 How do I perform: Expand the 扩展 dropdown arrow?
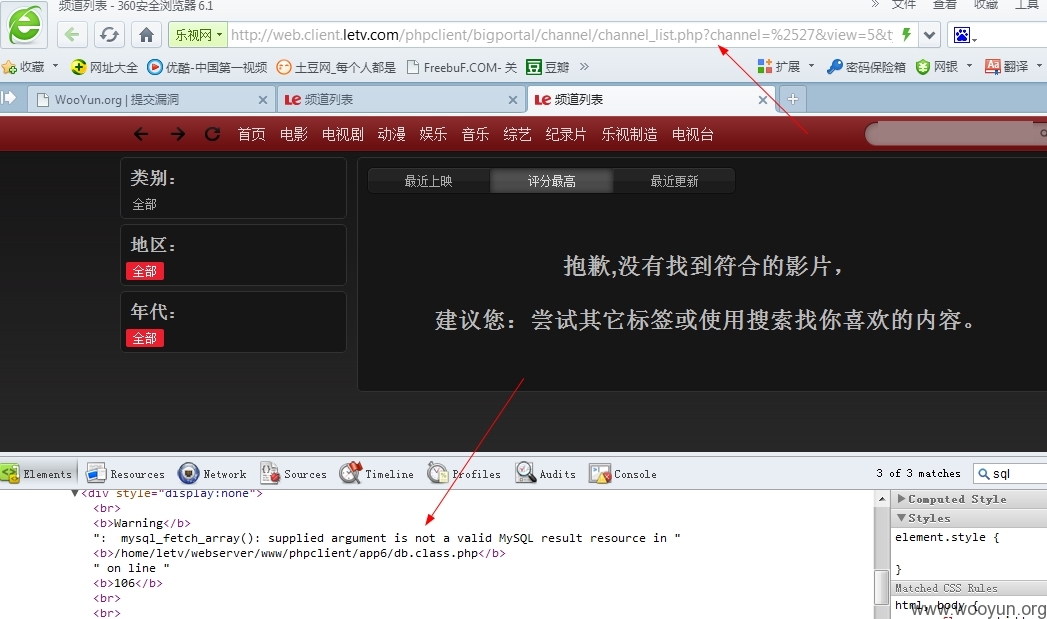point(811,66)
